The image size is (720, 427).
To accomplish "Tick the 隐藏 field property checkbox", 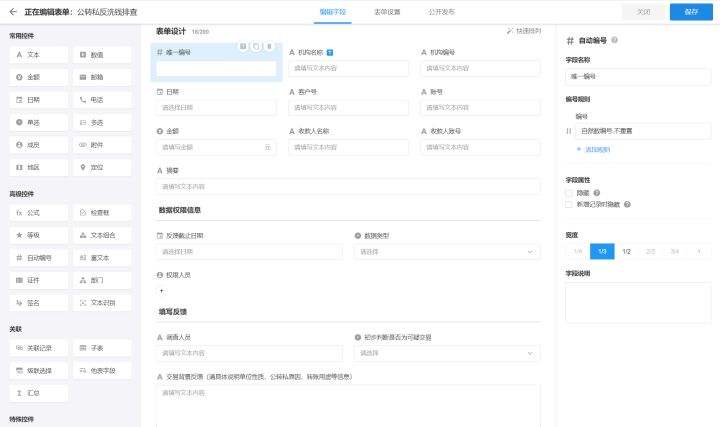I will click(x=569, y=193).
